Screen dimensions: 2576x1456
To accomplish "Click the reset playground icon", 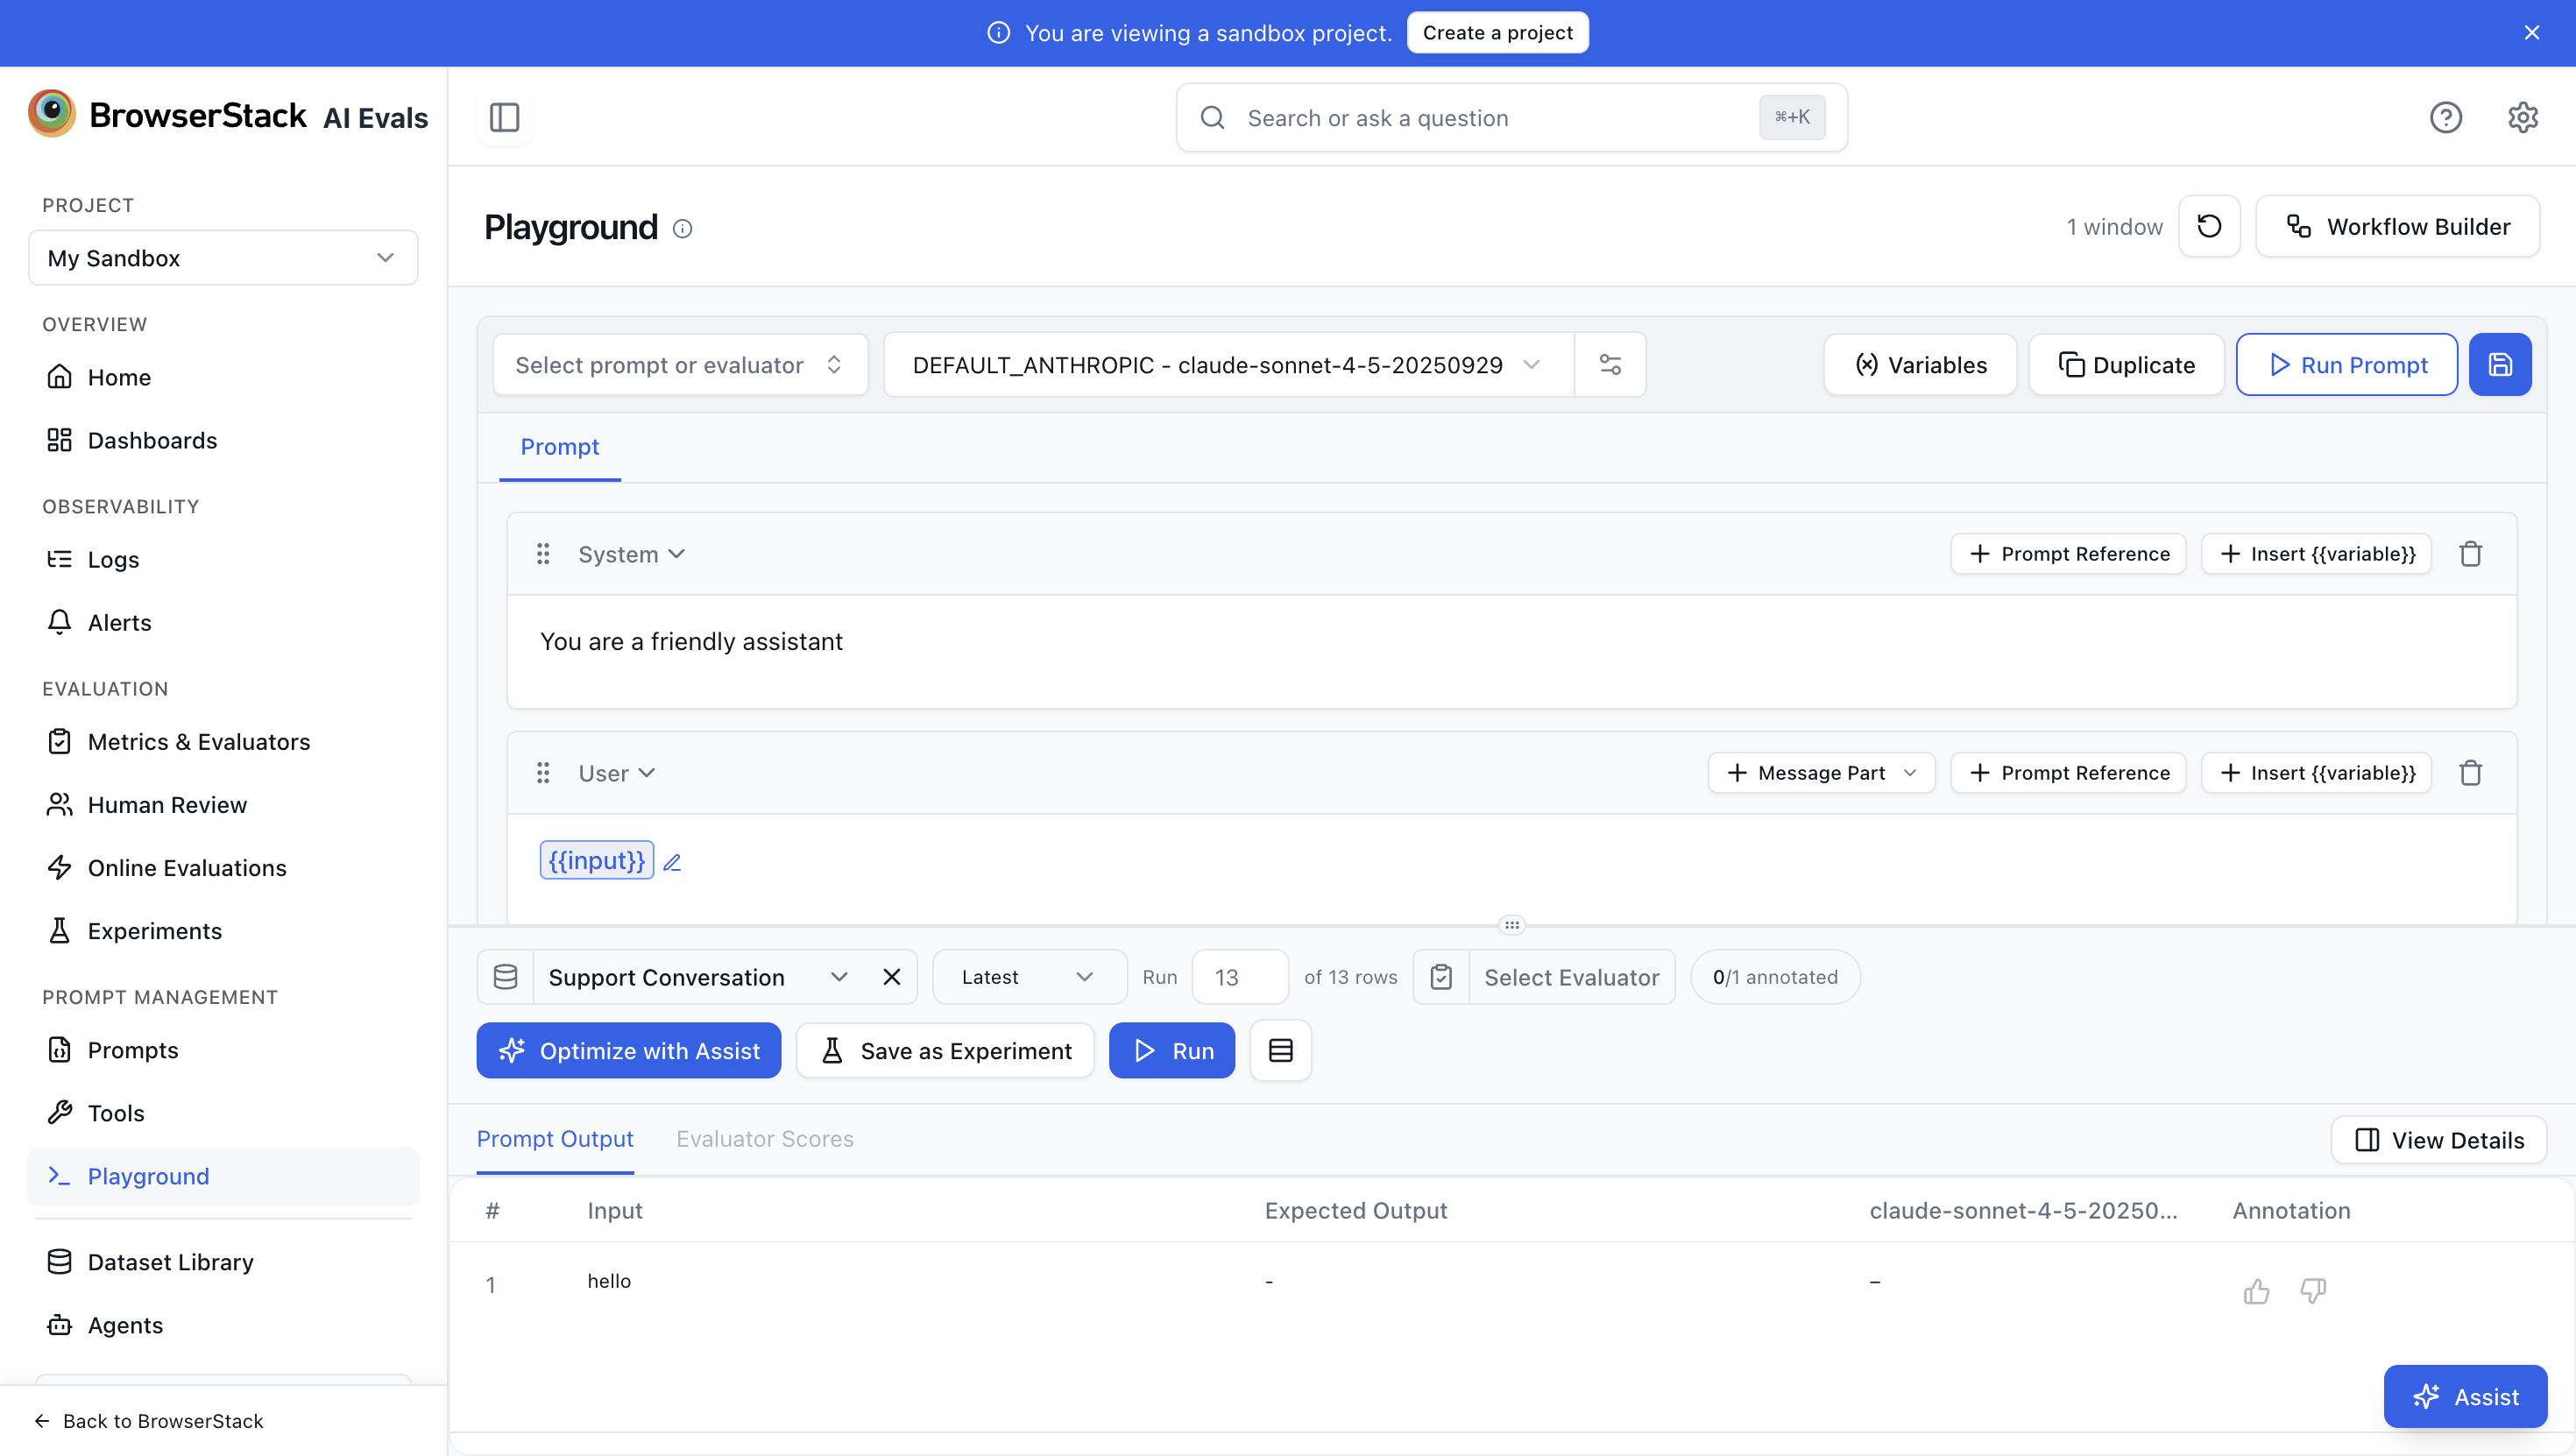I will click(2209, 227).
